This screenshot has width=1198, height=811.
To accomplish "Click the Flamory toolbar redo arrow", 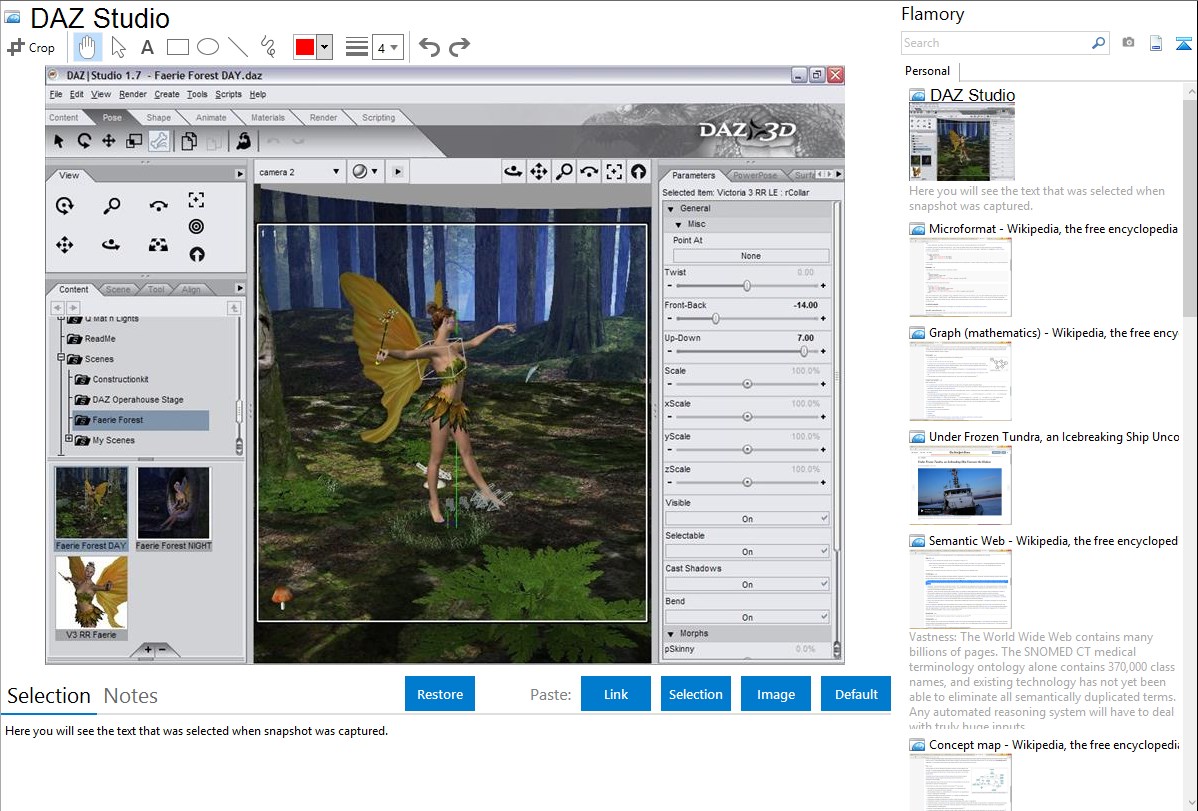I will [x=459, y=47].
